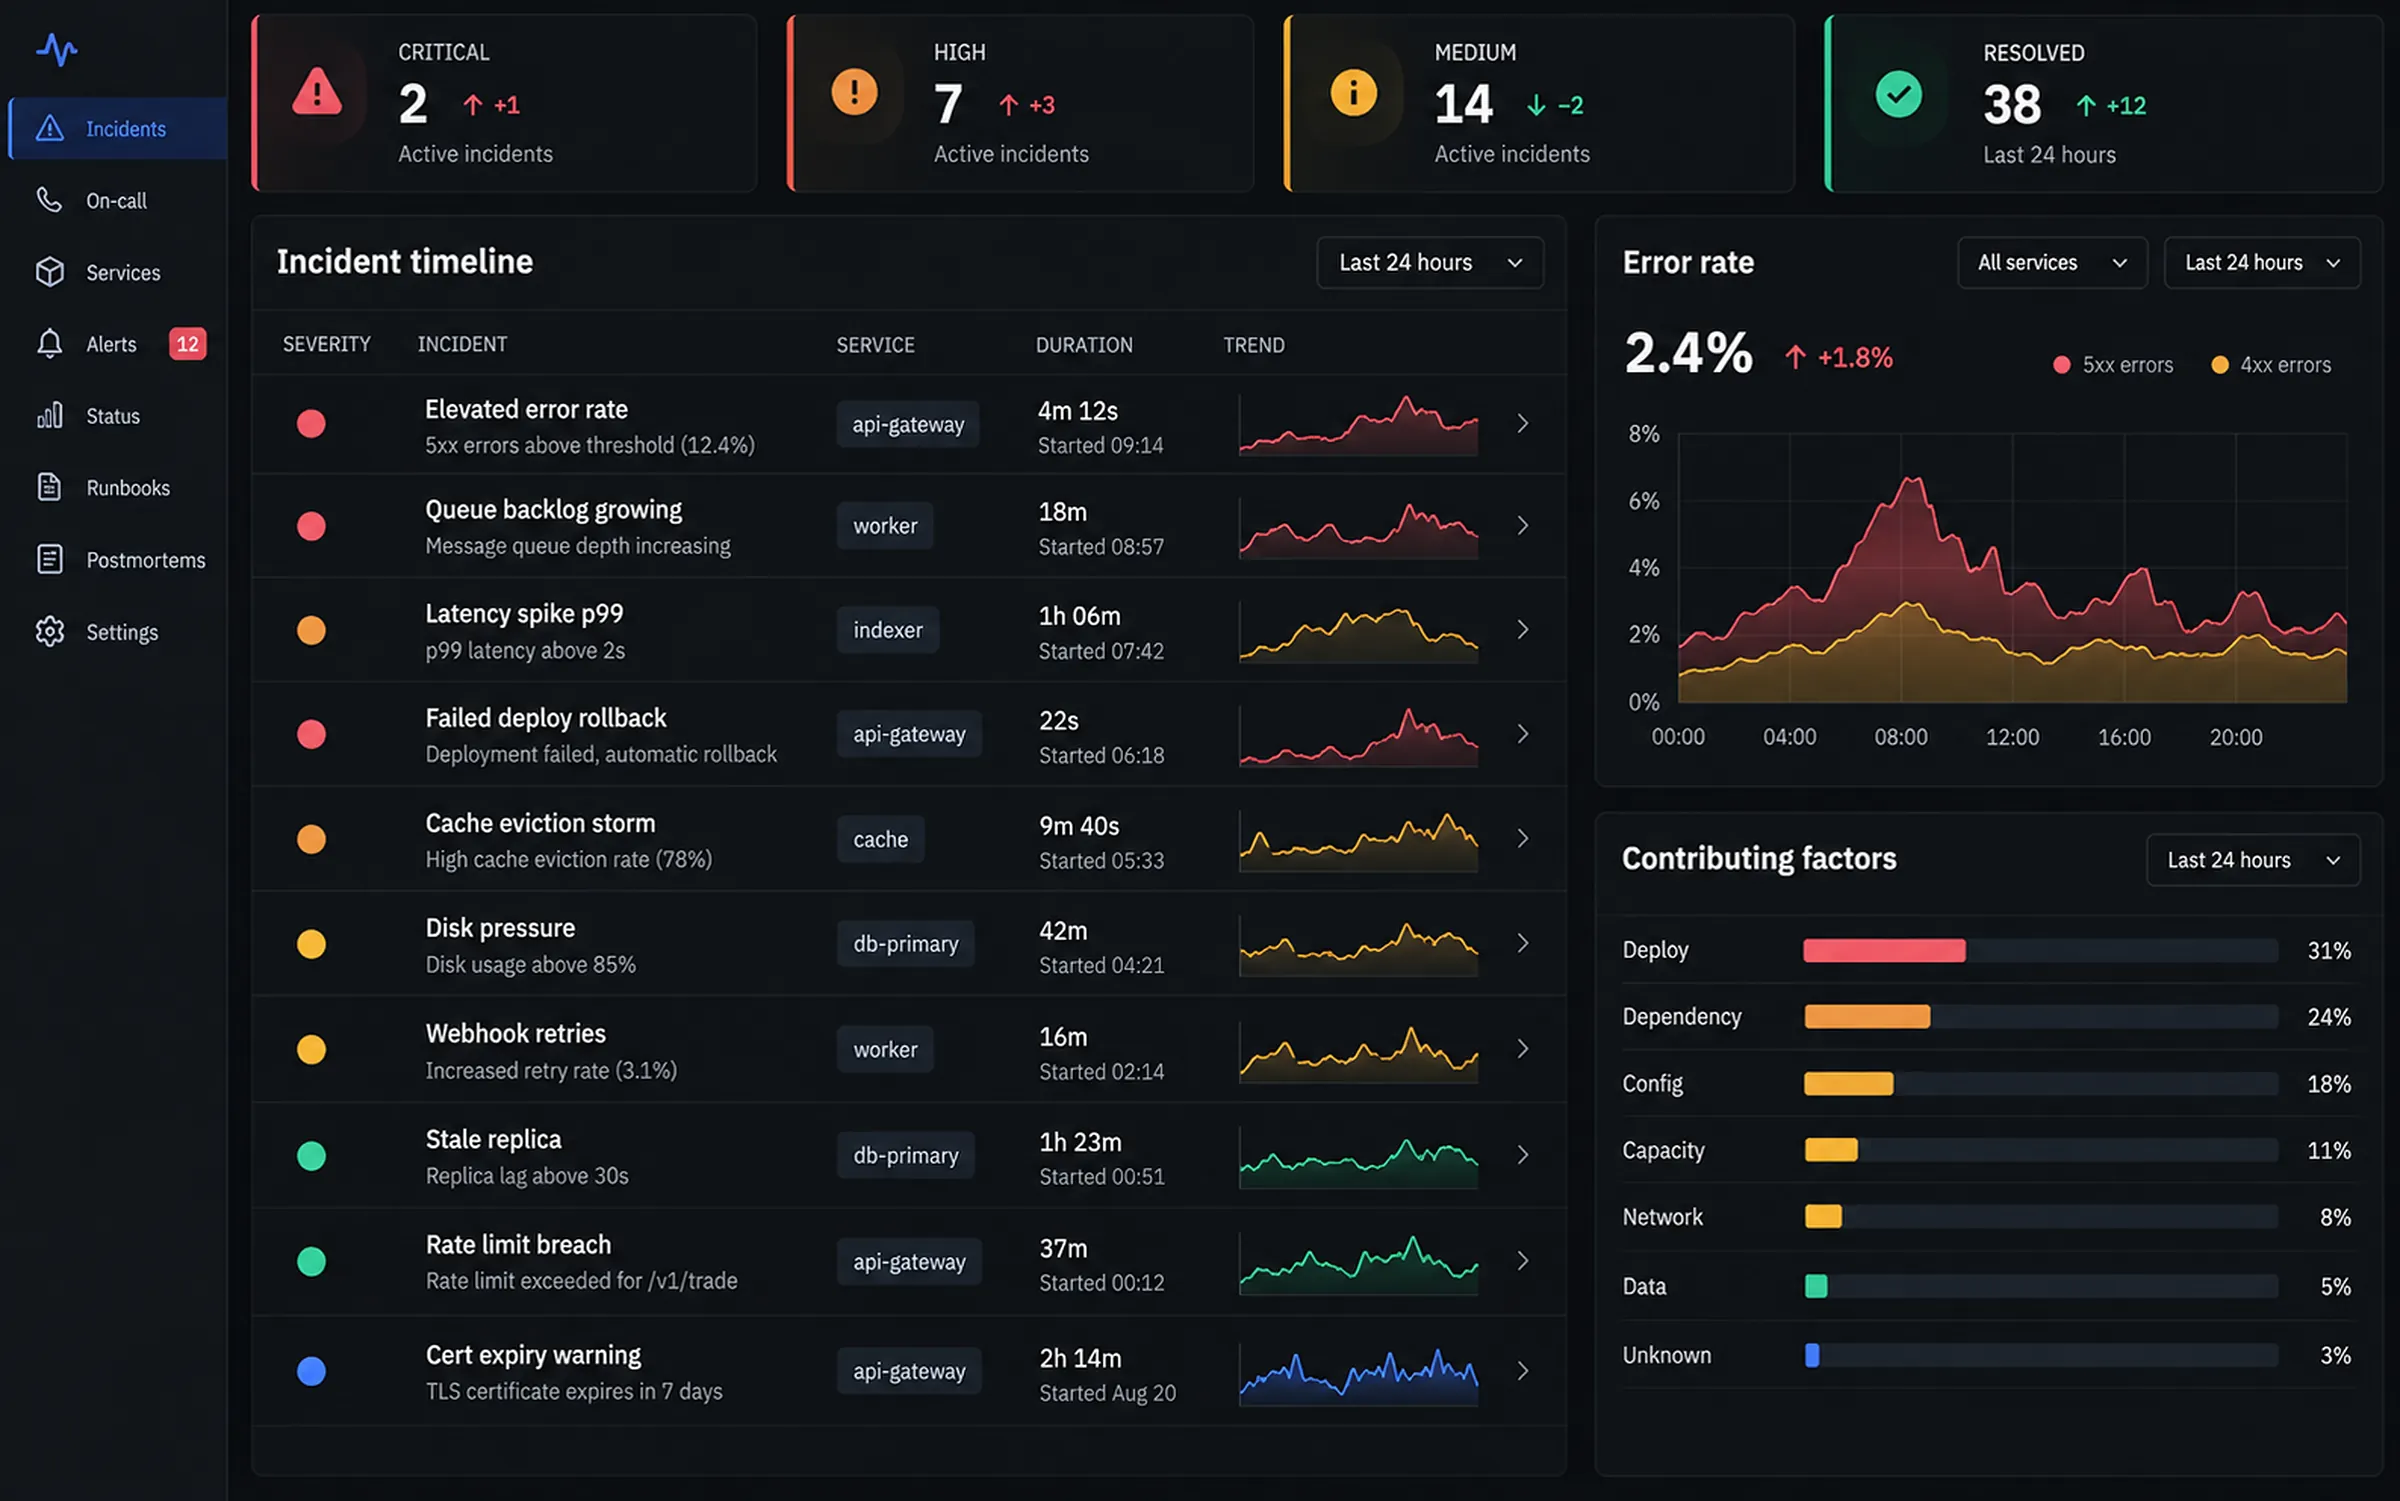Screen dimensions: 2400x1501
Task: Click the Started 04:21 duration text
Action: 1101,965
